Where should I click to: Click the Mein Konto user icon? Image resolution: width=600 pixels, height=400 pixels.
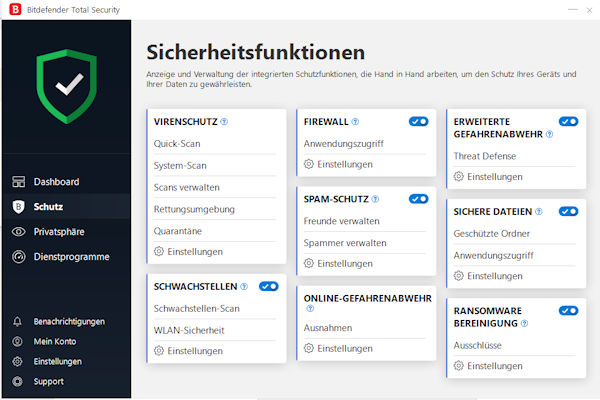(17, 341)
